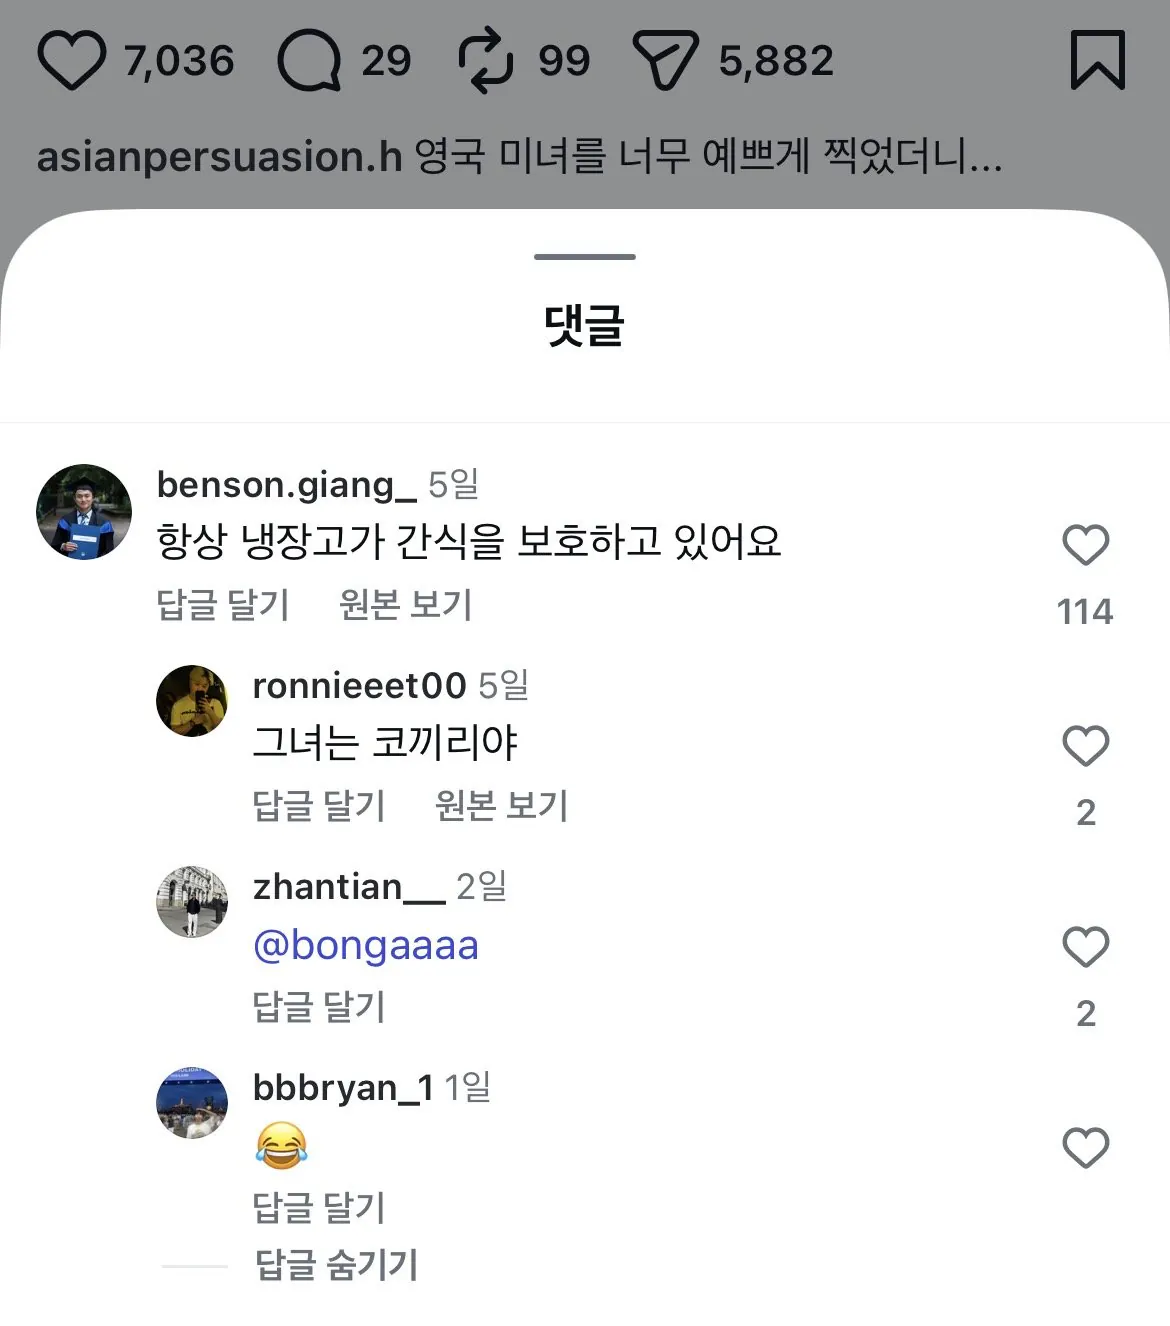The width and height of the screenshot is (1170, 1326).
Task: Like zhantian__'s comment with its heart
Action: point(1086,945)
